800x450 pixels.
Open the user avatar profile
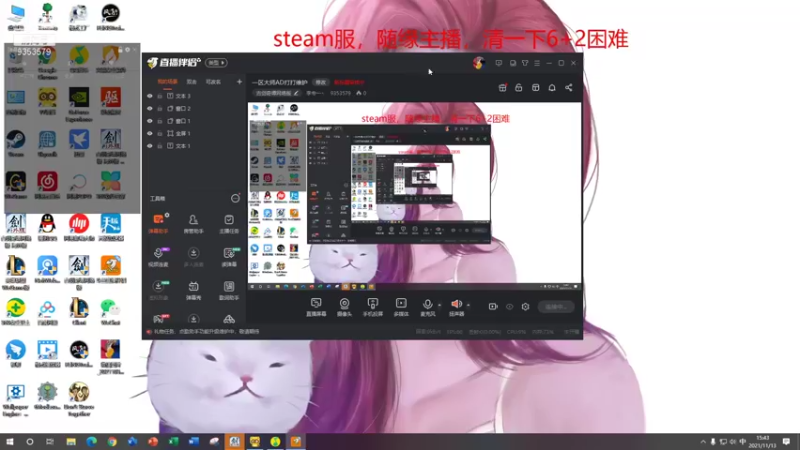(478, 63)
